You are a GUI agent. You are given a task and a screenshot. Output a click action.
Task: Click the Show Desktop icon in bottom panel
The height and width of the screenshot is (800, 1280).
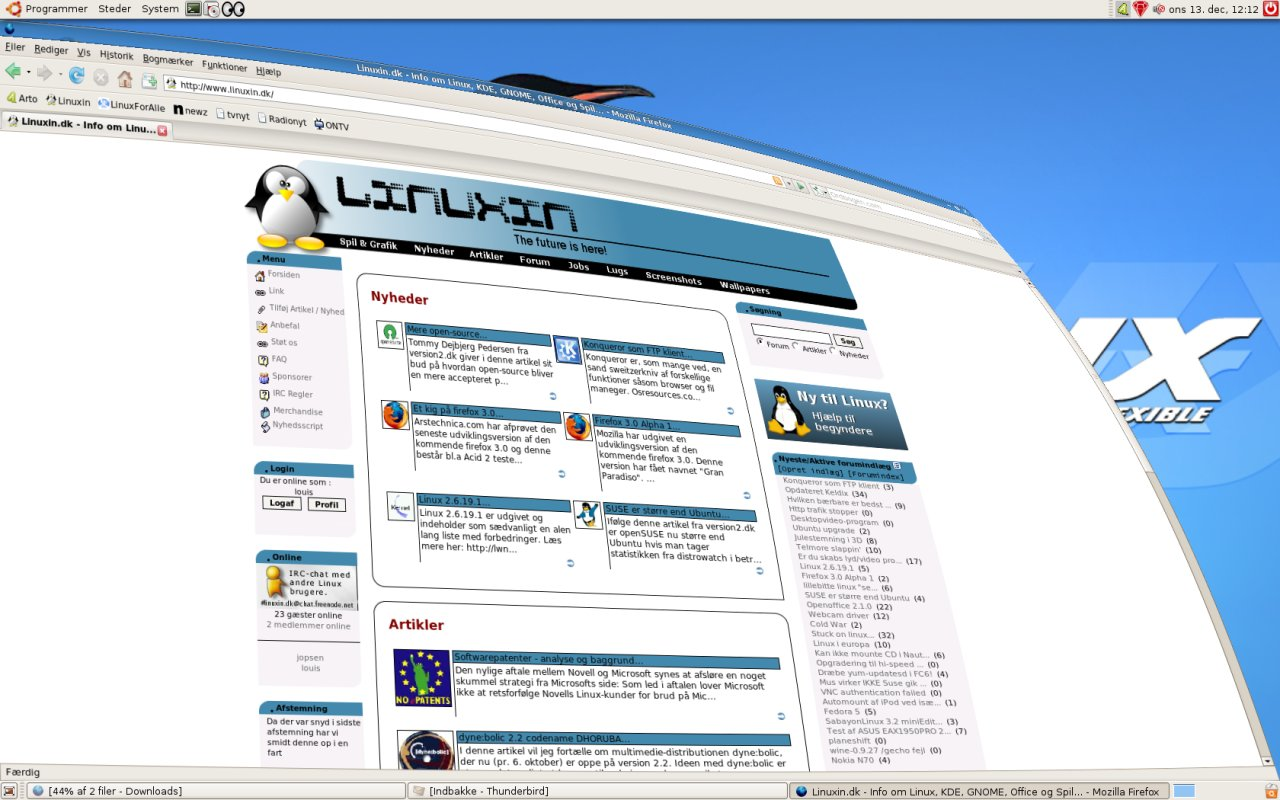tap(9, 791)
